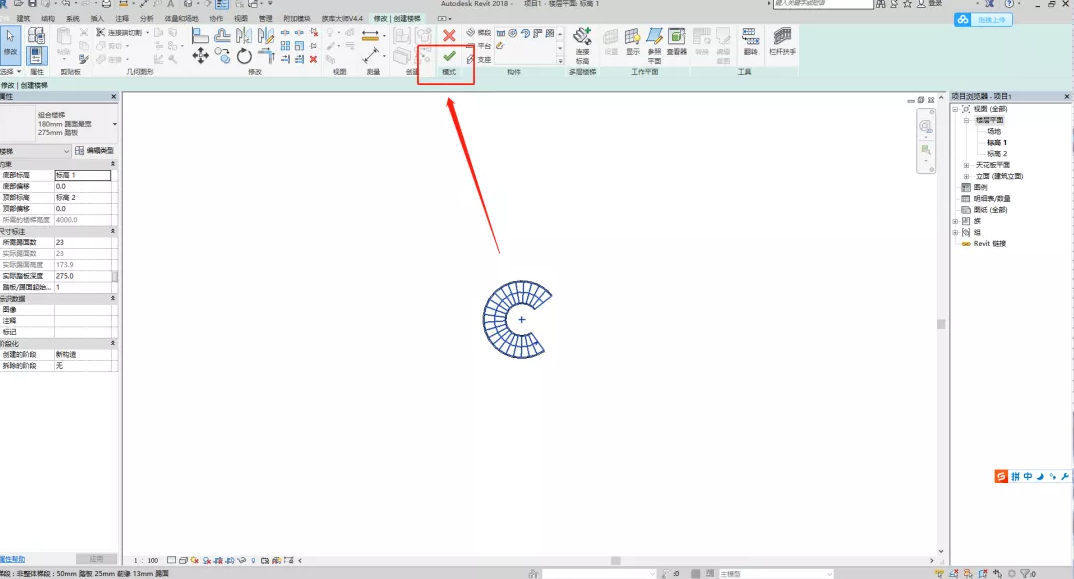Image resolution: width=1074 pixels, height=579 pixels.
Task: Click the green checkmark Finish Edit Mode
Action: tap(449, 56)
